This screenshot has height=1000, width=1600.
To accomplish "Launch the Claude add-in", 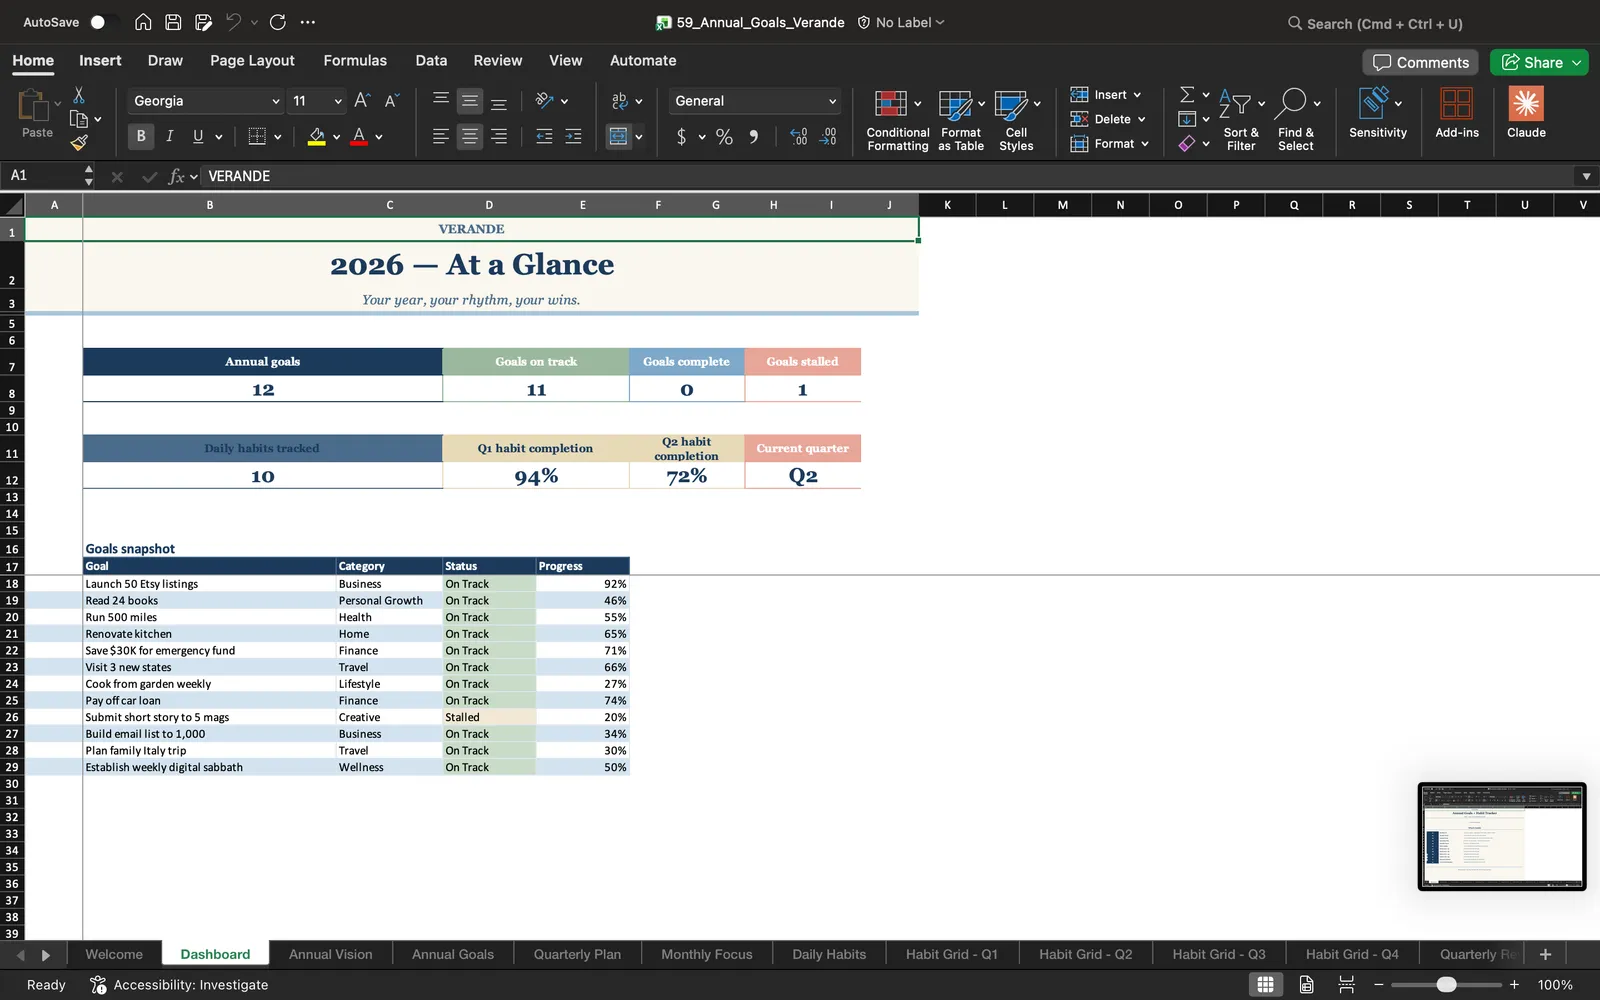I will coord(1526,113).
